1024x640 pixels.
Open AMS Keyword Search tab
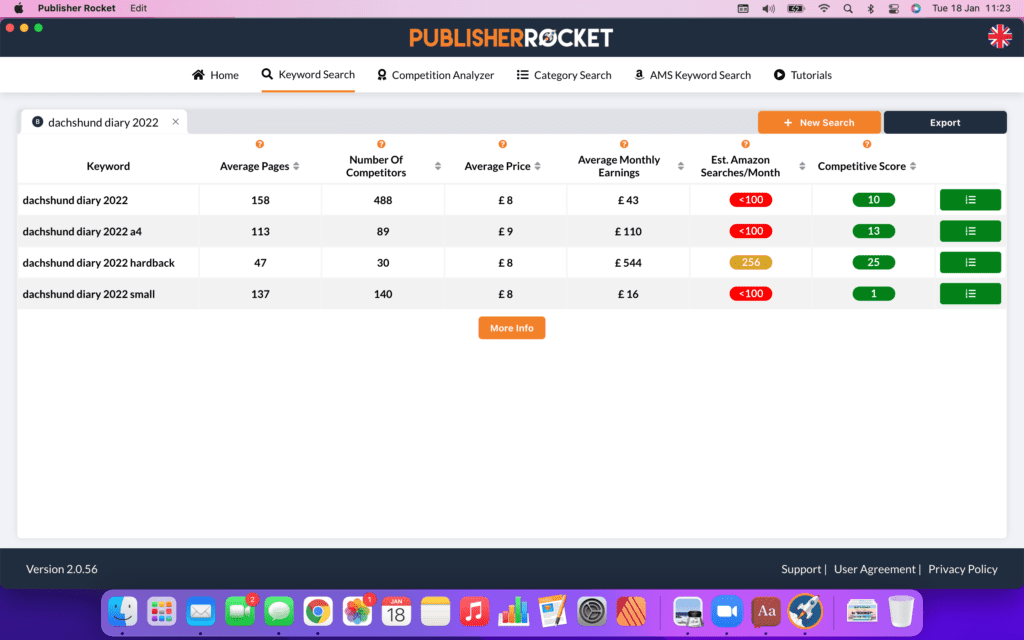pyautogui.click(x=692, y=75)
